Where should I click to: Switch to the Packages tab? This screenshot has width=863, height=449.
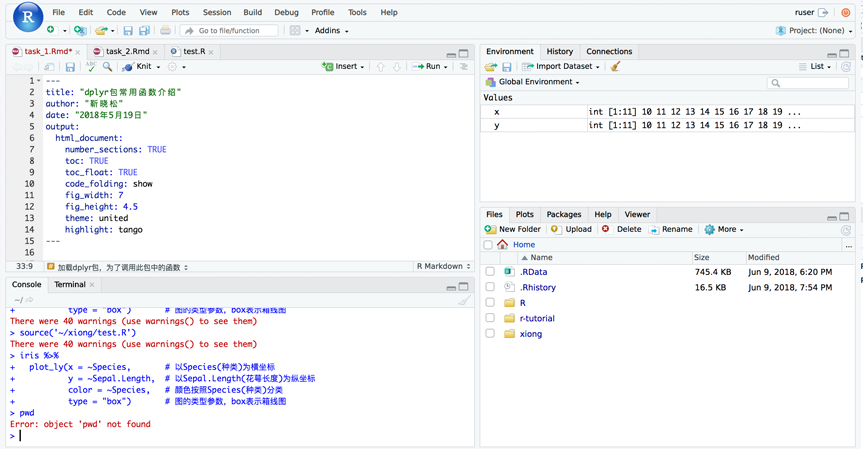pos(564,214)
